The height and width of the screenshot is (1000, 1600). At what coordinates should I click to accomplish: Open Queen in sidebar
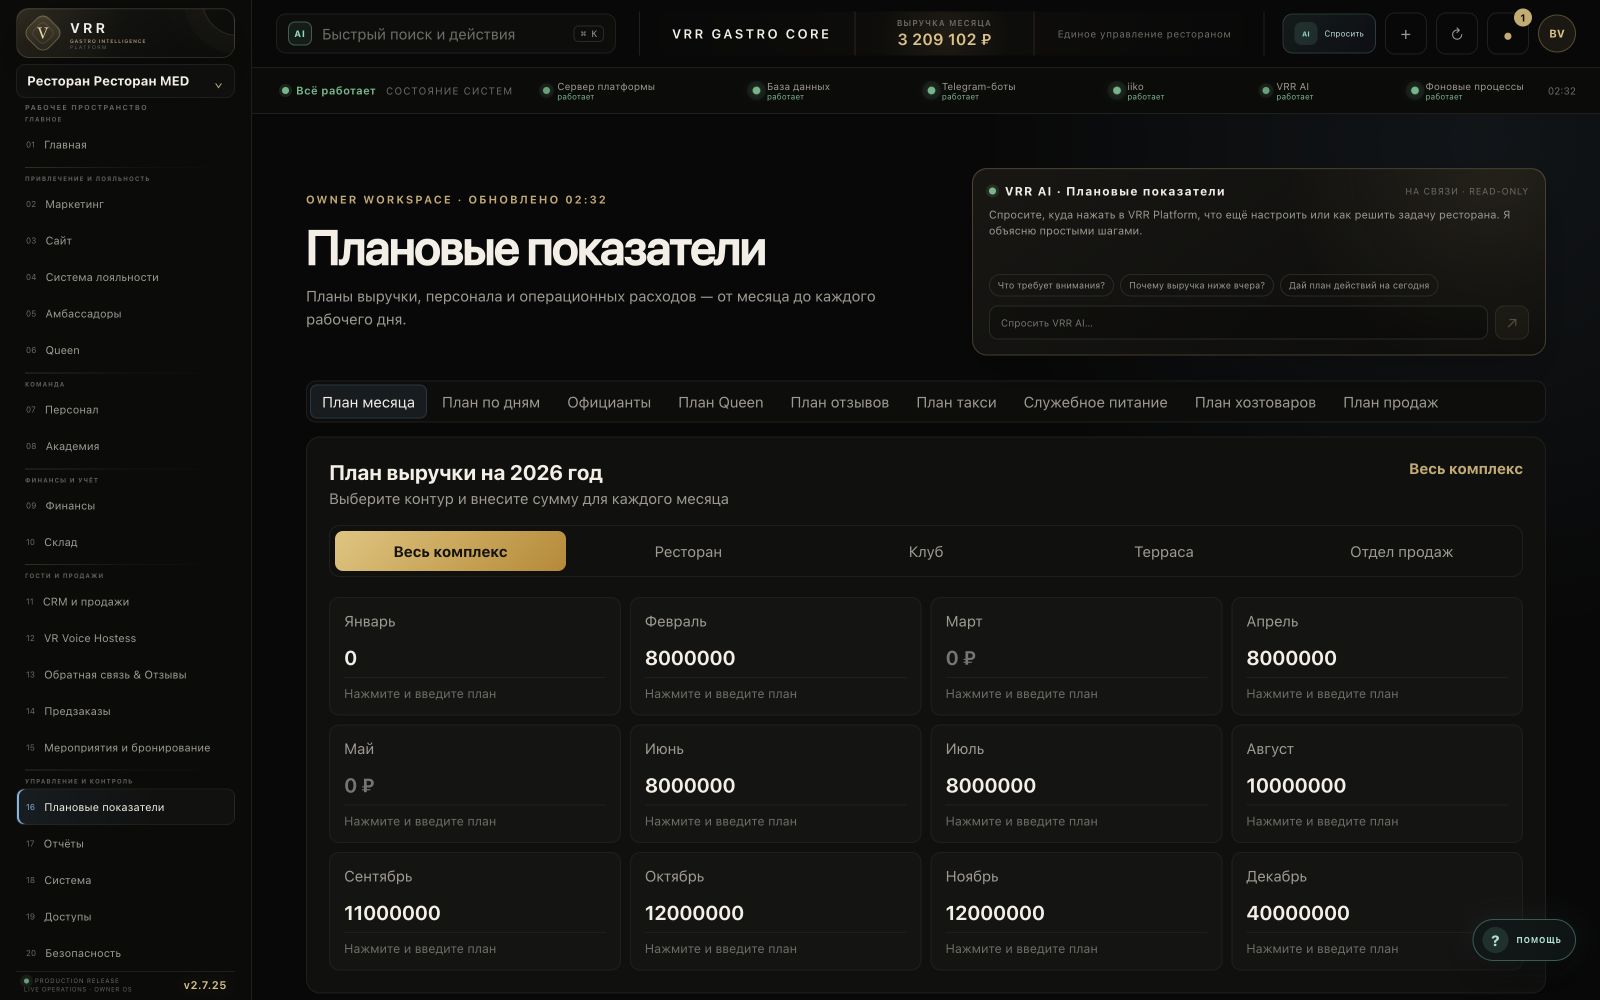(x=125, y=350)
